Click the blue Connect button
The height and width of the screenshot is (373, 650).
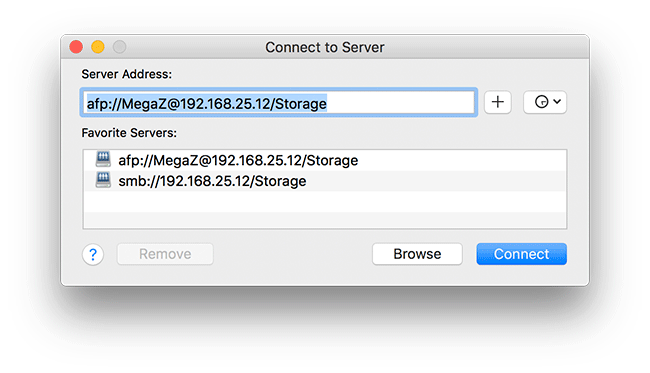pyautogui.click(x=521, y=254)
